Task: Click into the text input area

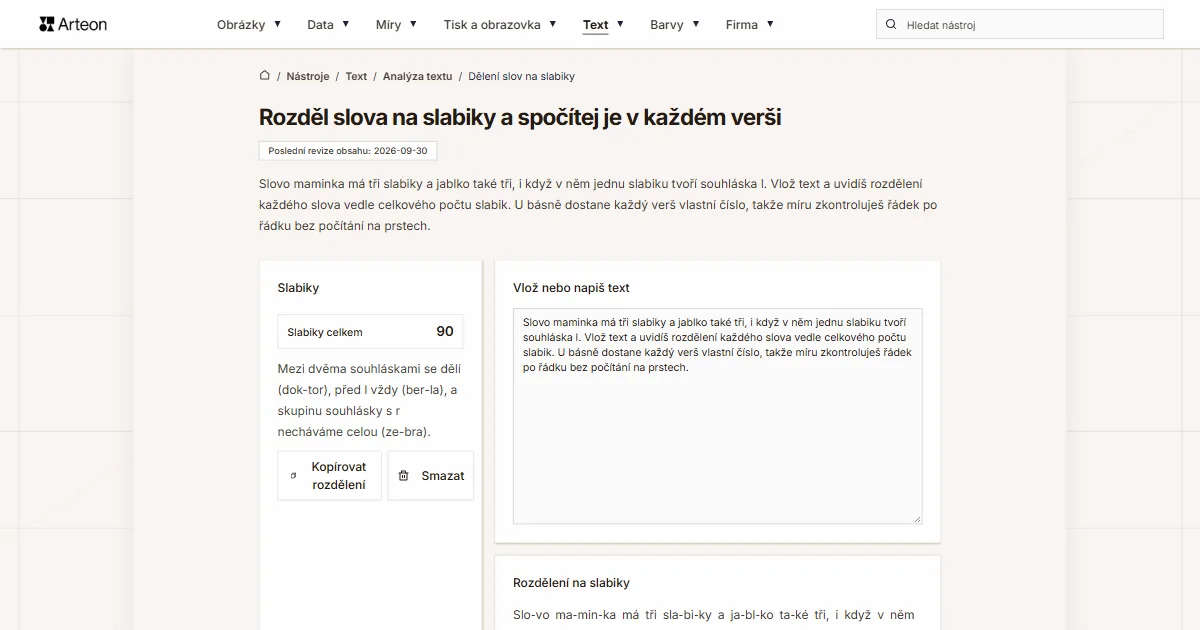Action: 717,416
